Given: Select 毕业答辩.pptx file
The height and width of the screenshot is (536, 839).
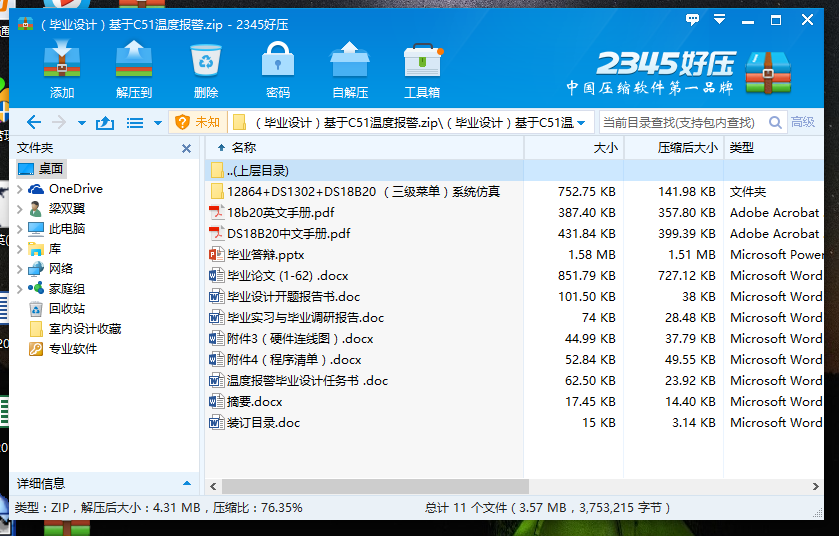Looking at the screenshot, I should (x=514, y=255).
